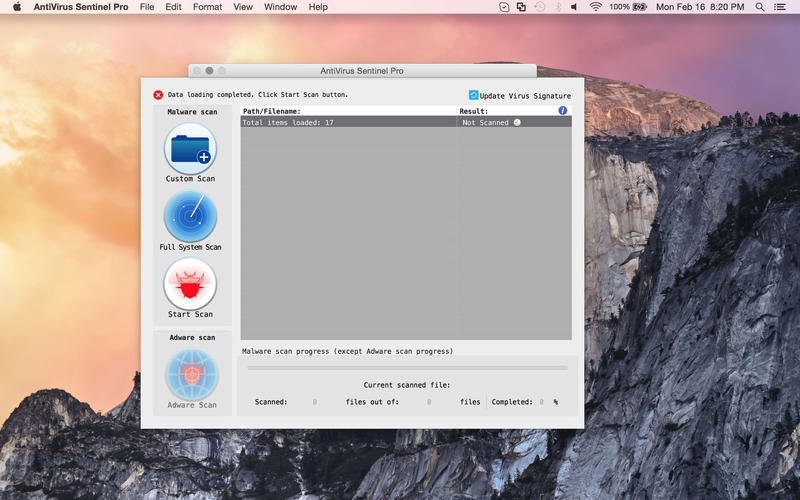Viewport: 800px width, 500px height.
Task: Click the 'Scanned:' label
Action: pyautogui.click(x=271, y=402)
